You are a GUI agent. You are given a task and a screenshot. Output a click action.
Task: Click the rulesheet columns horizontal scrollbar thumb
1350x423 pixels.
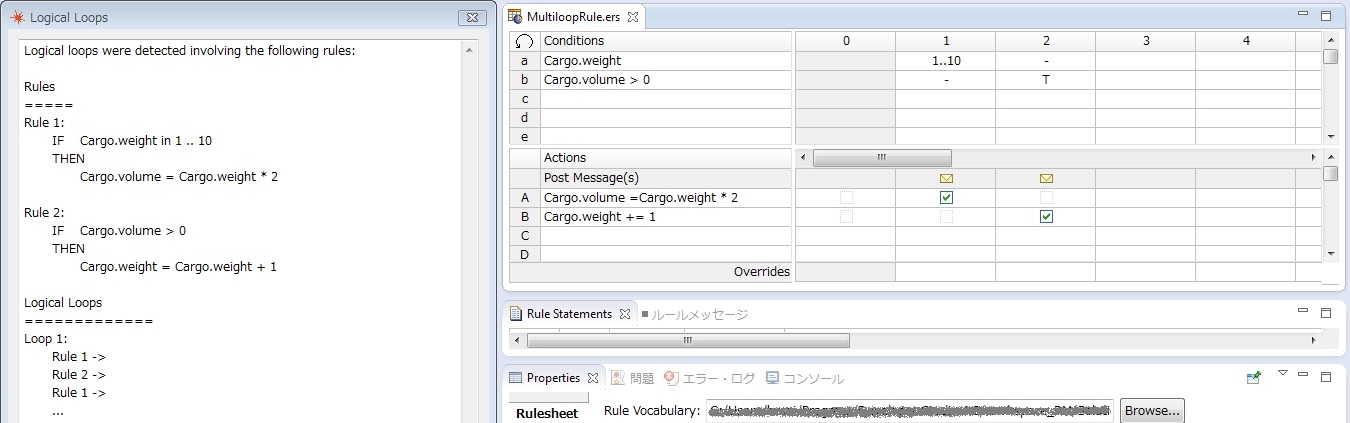click(x=882, y=158)
